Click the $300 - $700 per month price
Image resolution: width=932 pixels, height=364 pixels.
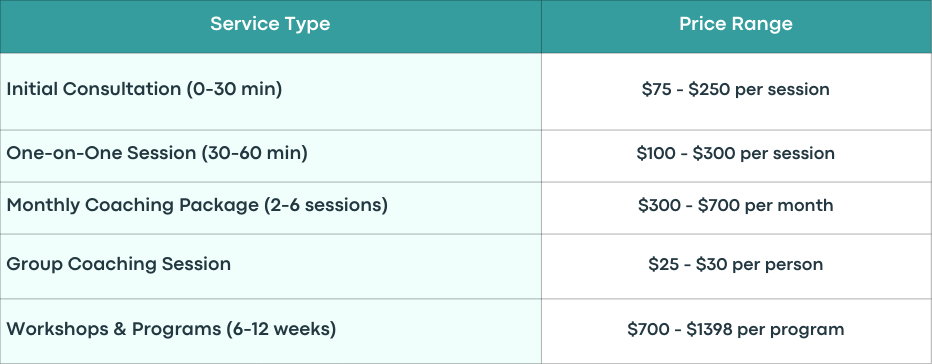pyautogui.click(x=736, y=206)
